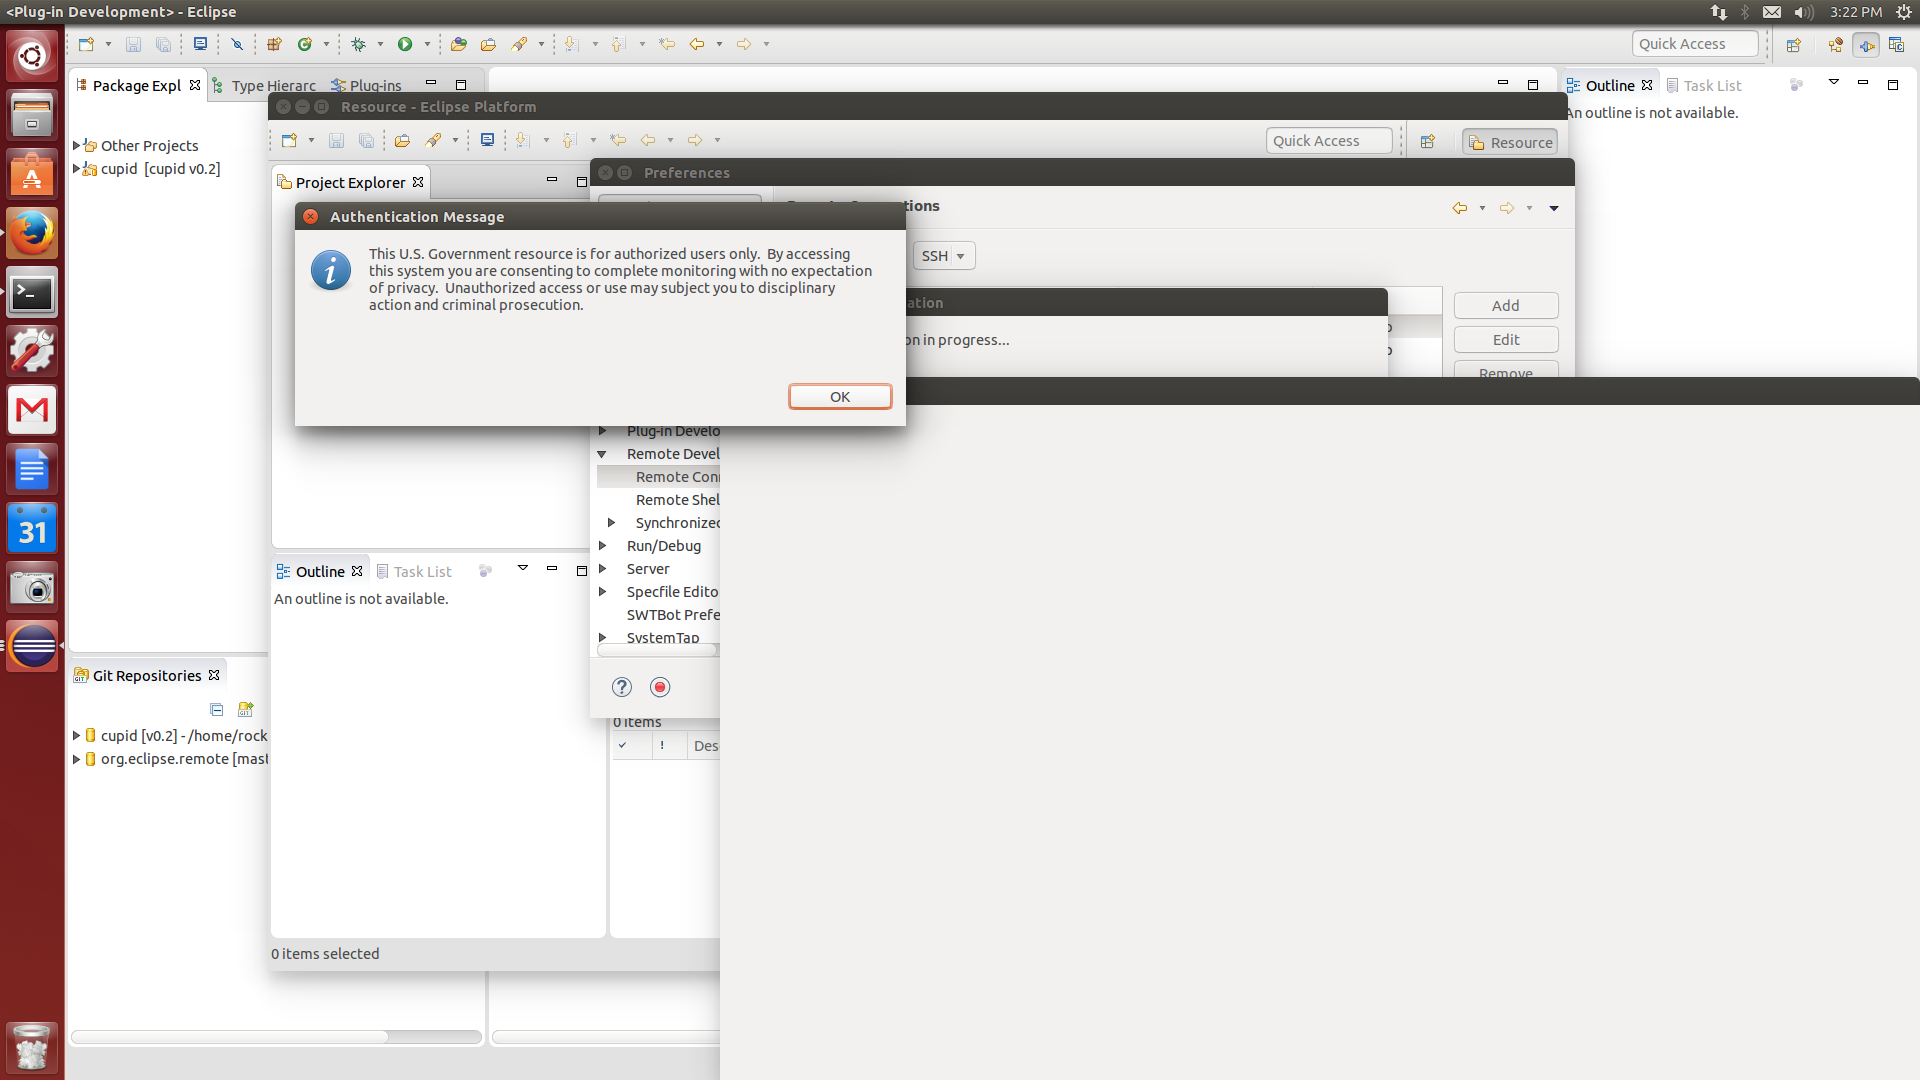1920x1080 pixels.
Task: Switch to the C-labeled perspective icon
Action: point(1896,45)
